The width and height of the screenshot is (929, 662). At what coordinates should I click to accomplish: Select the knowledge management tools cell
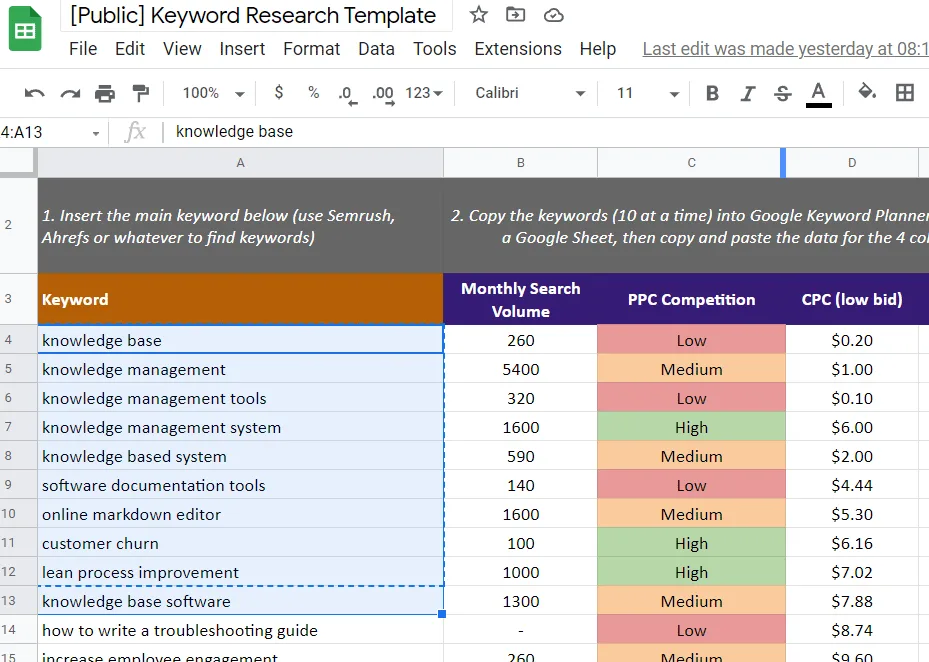point(241,398)
